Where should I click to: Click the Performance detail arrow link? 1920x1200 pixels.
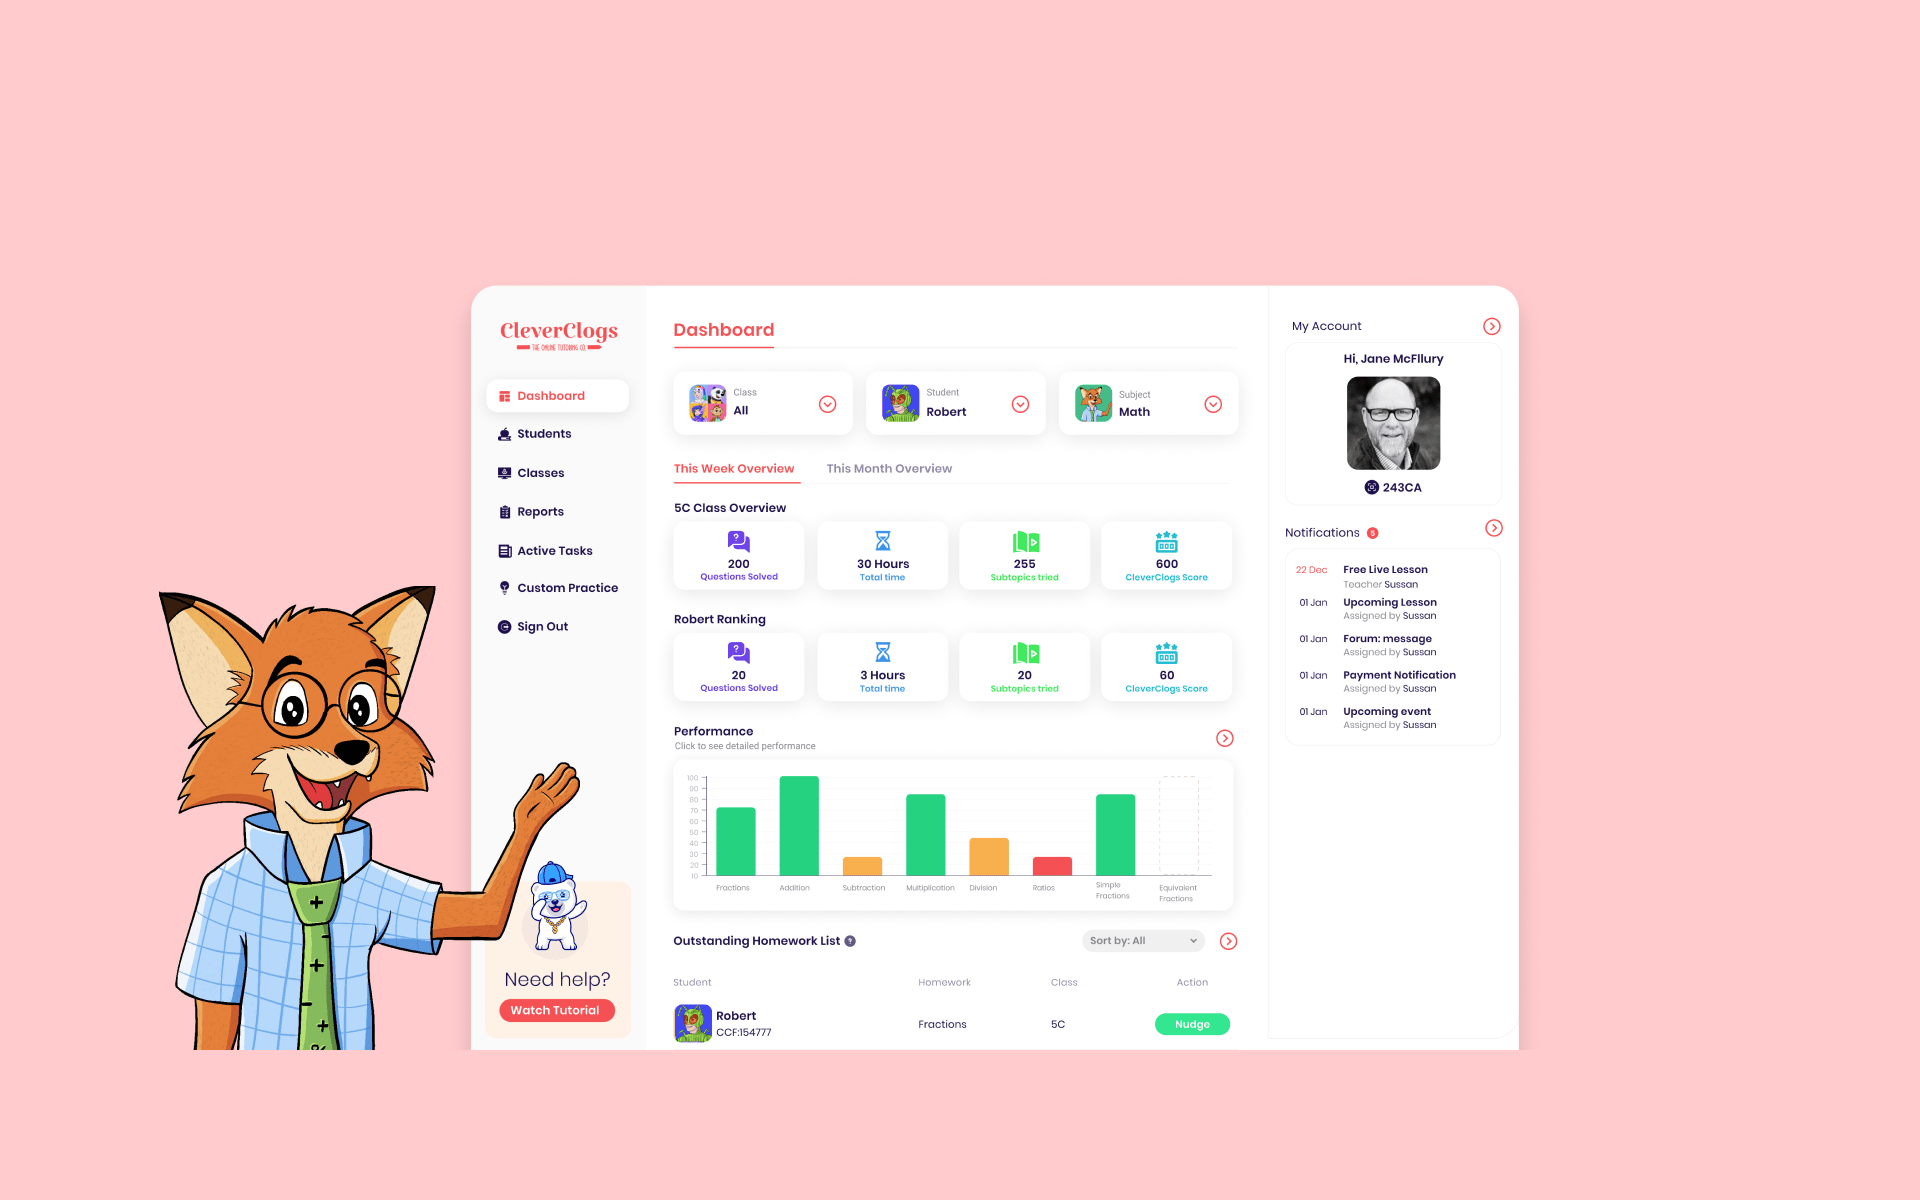[x=1225, y=738]
